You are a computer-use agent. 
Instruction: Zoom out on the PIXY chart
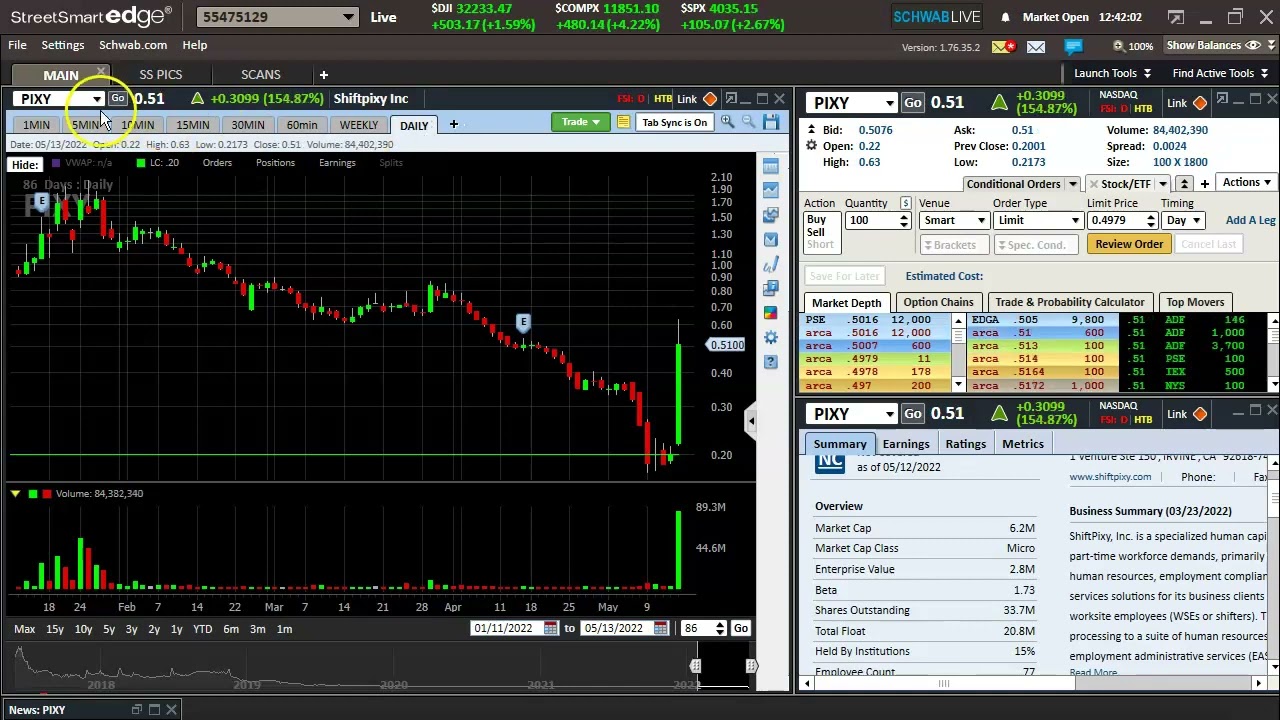point(748,122)
